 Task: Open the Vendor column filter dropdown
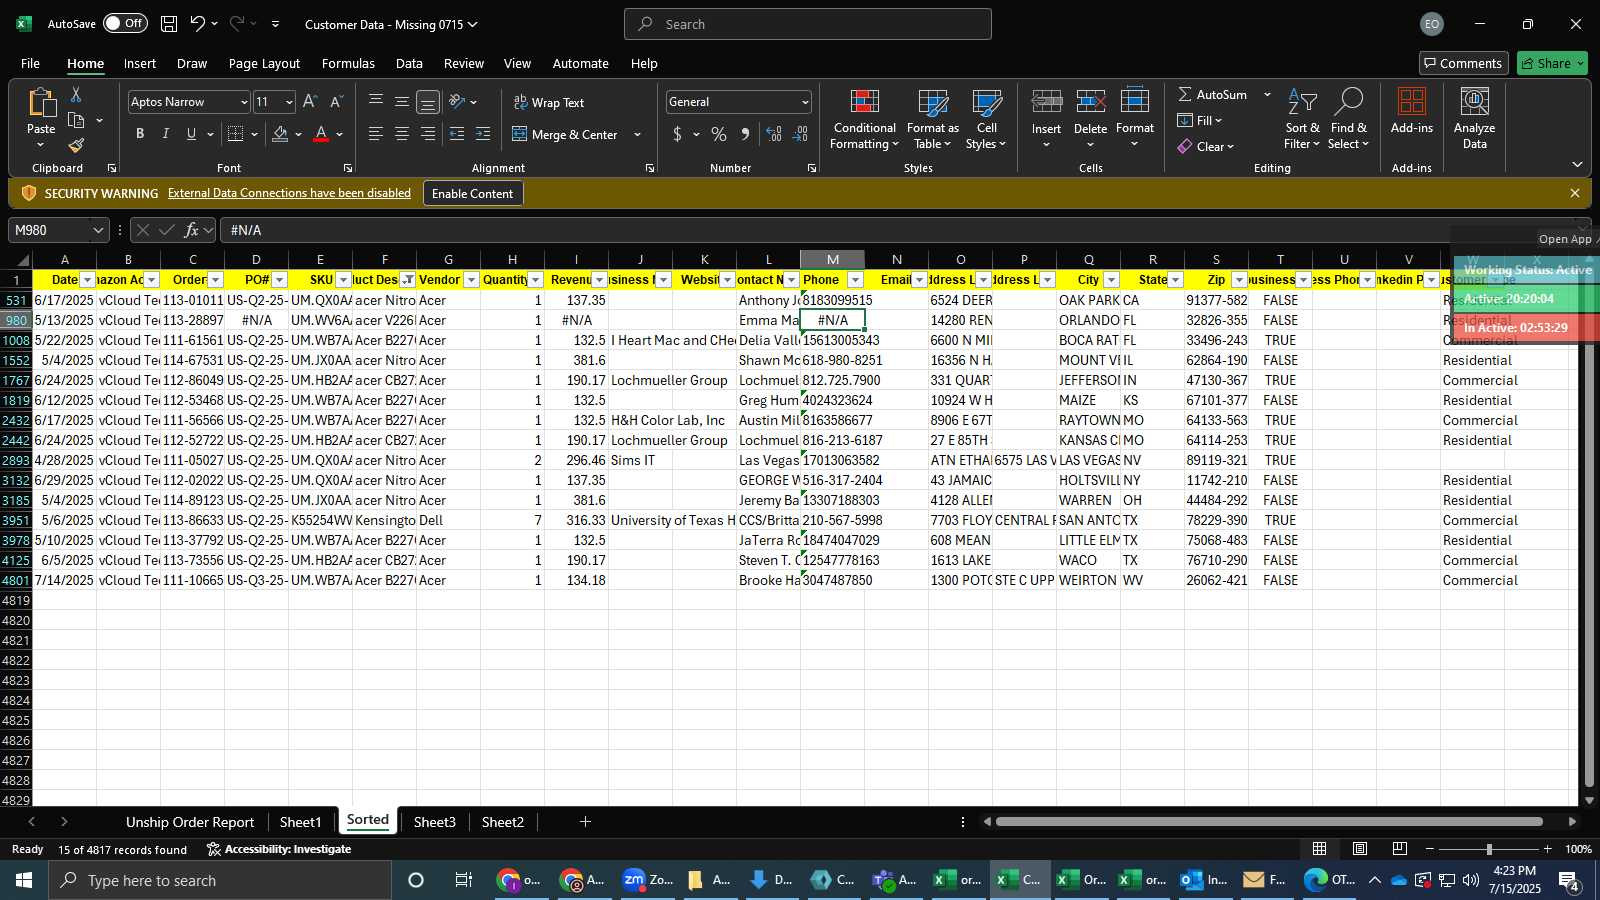pos(471,280)
